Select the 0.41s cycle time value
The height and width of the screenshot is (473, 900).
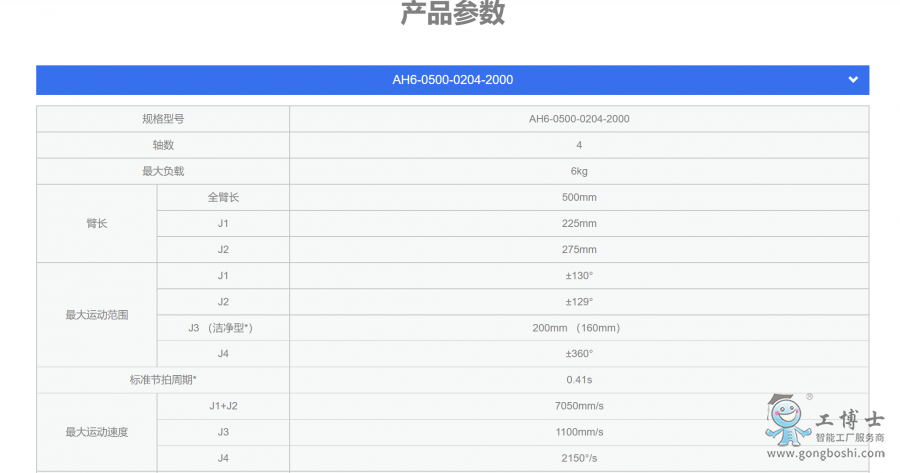coord(579,380)
